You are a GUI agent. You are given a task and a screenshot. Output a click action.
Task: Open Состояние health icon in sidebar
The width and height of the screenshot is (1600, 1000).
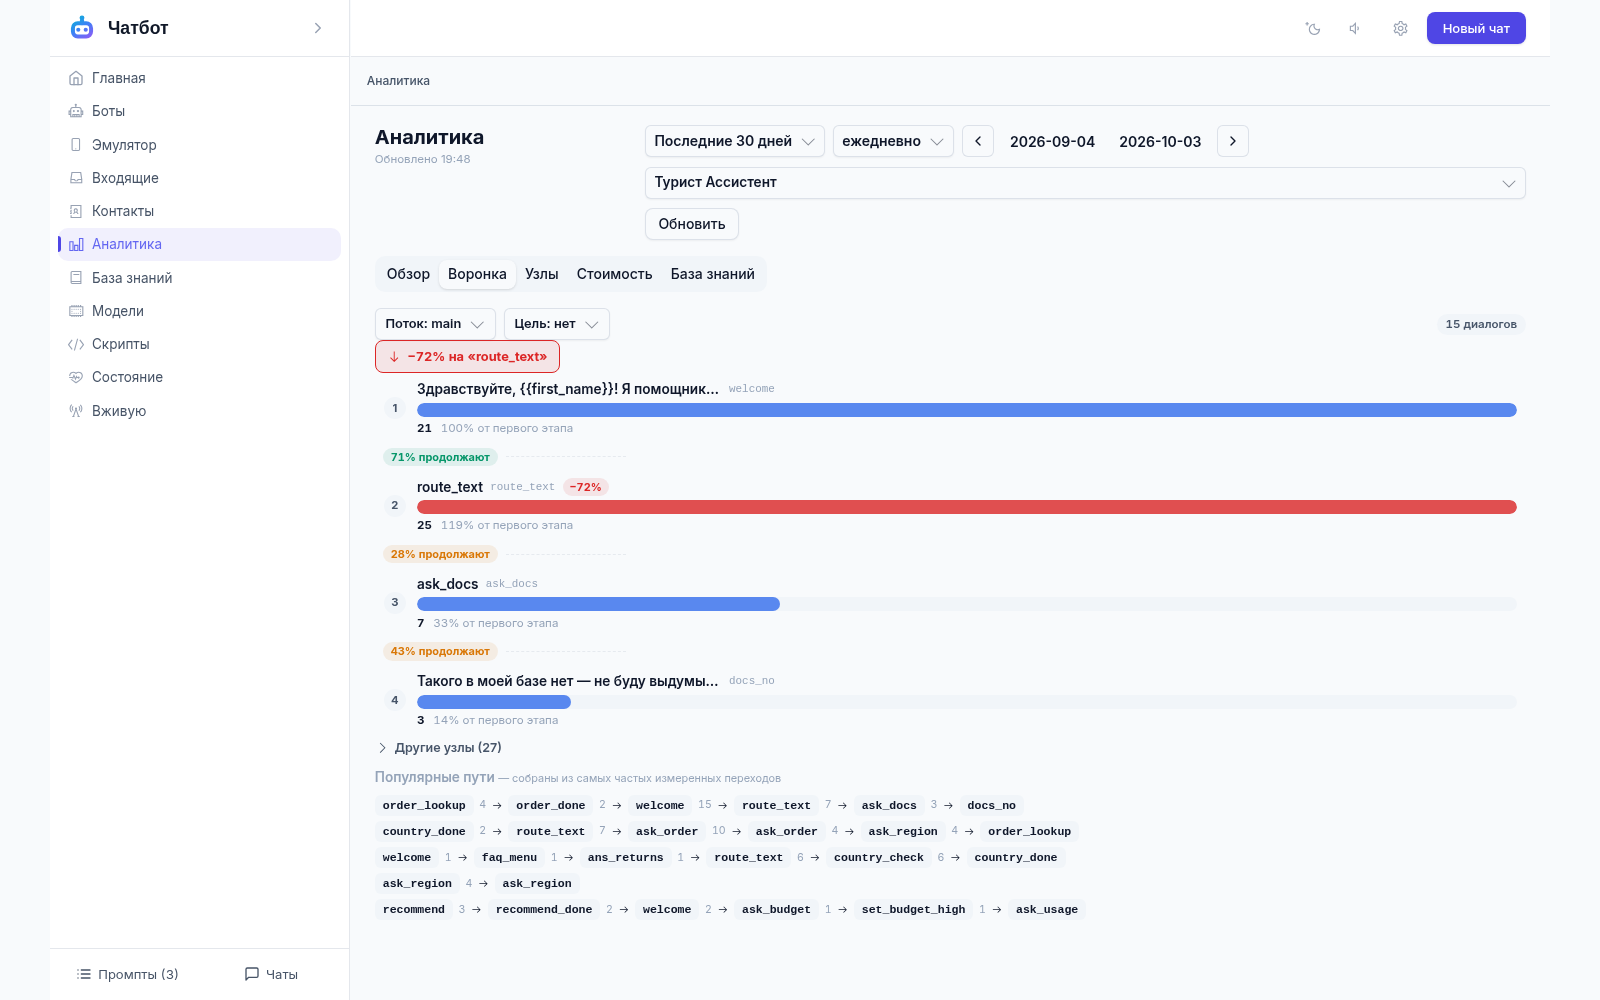76,377
